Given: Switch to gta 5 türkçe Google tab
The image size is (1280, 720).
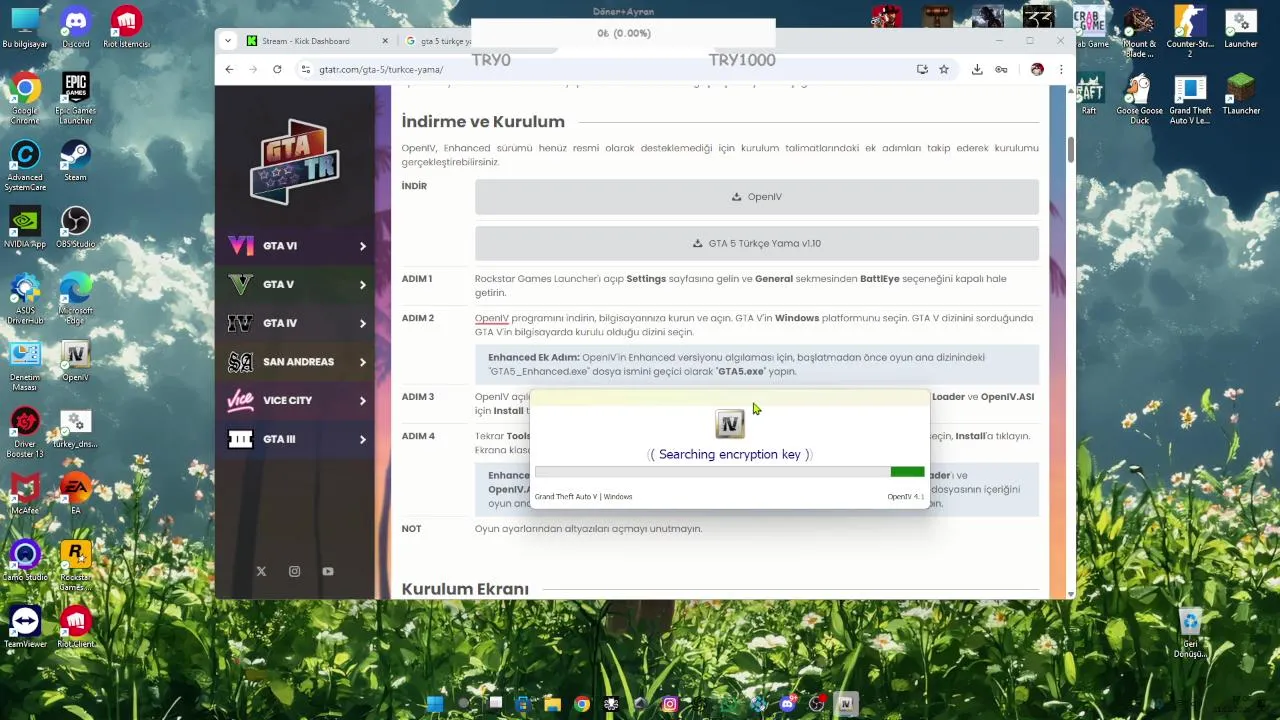Looking at the screenshot, I should (437, 41).
